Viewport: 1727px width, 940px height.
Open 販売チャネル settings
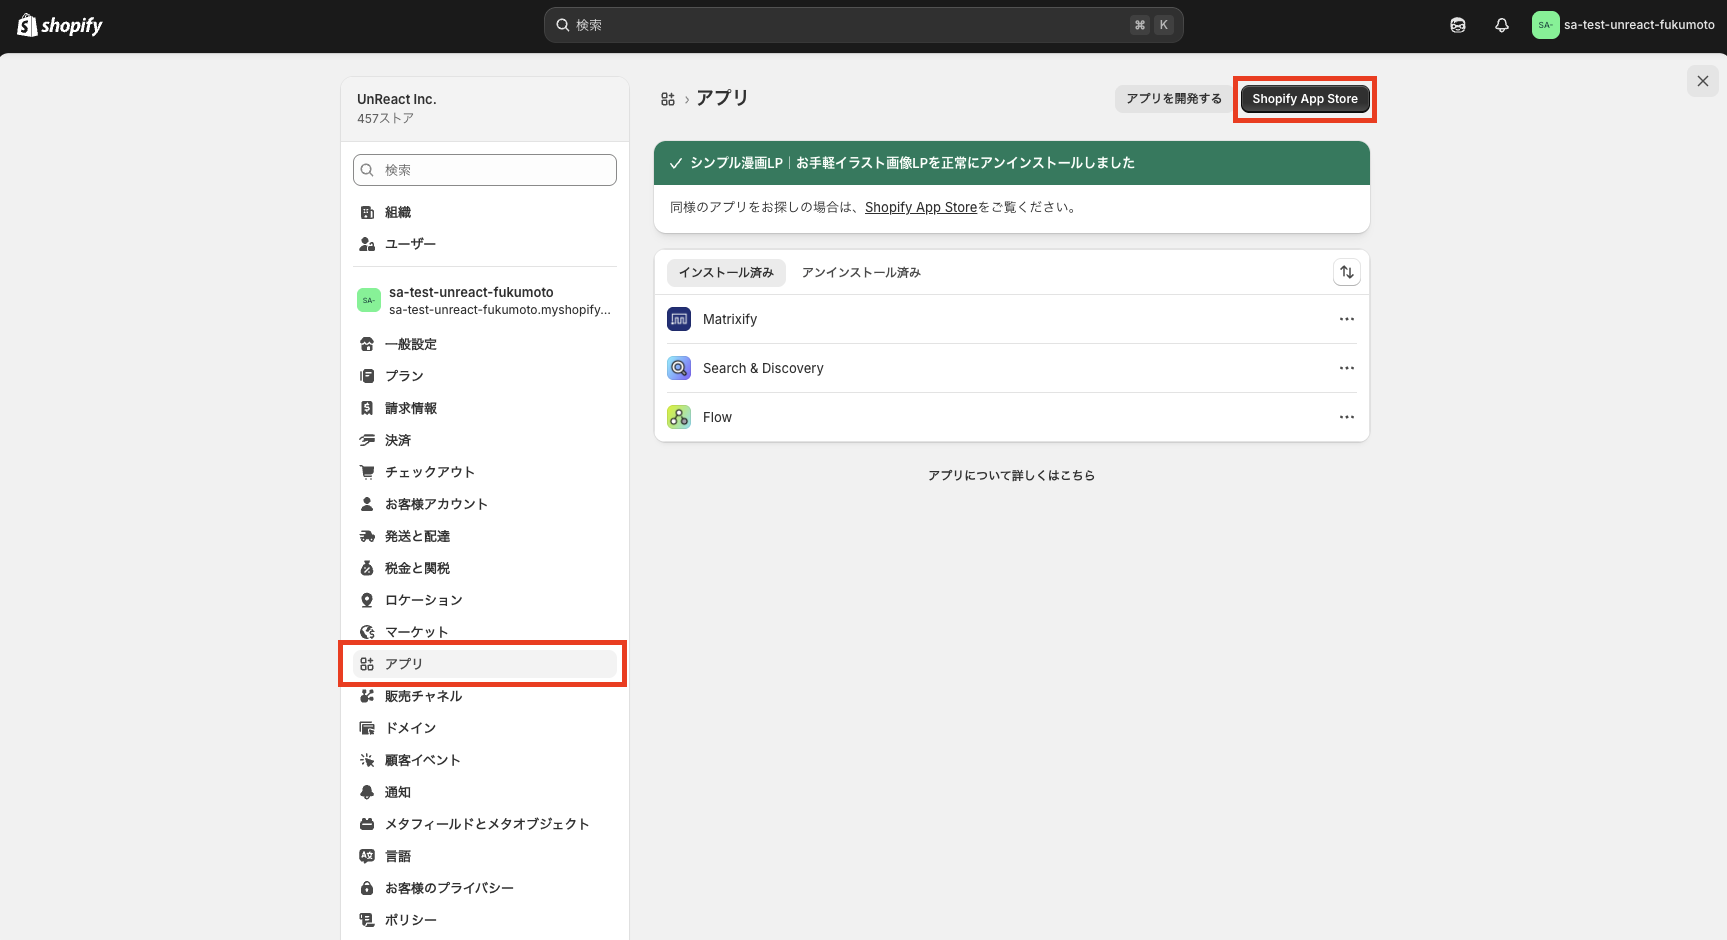(x=485, y=696)
